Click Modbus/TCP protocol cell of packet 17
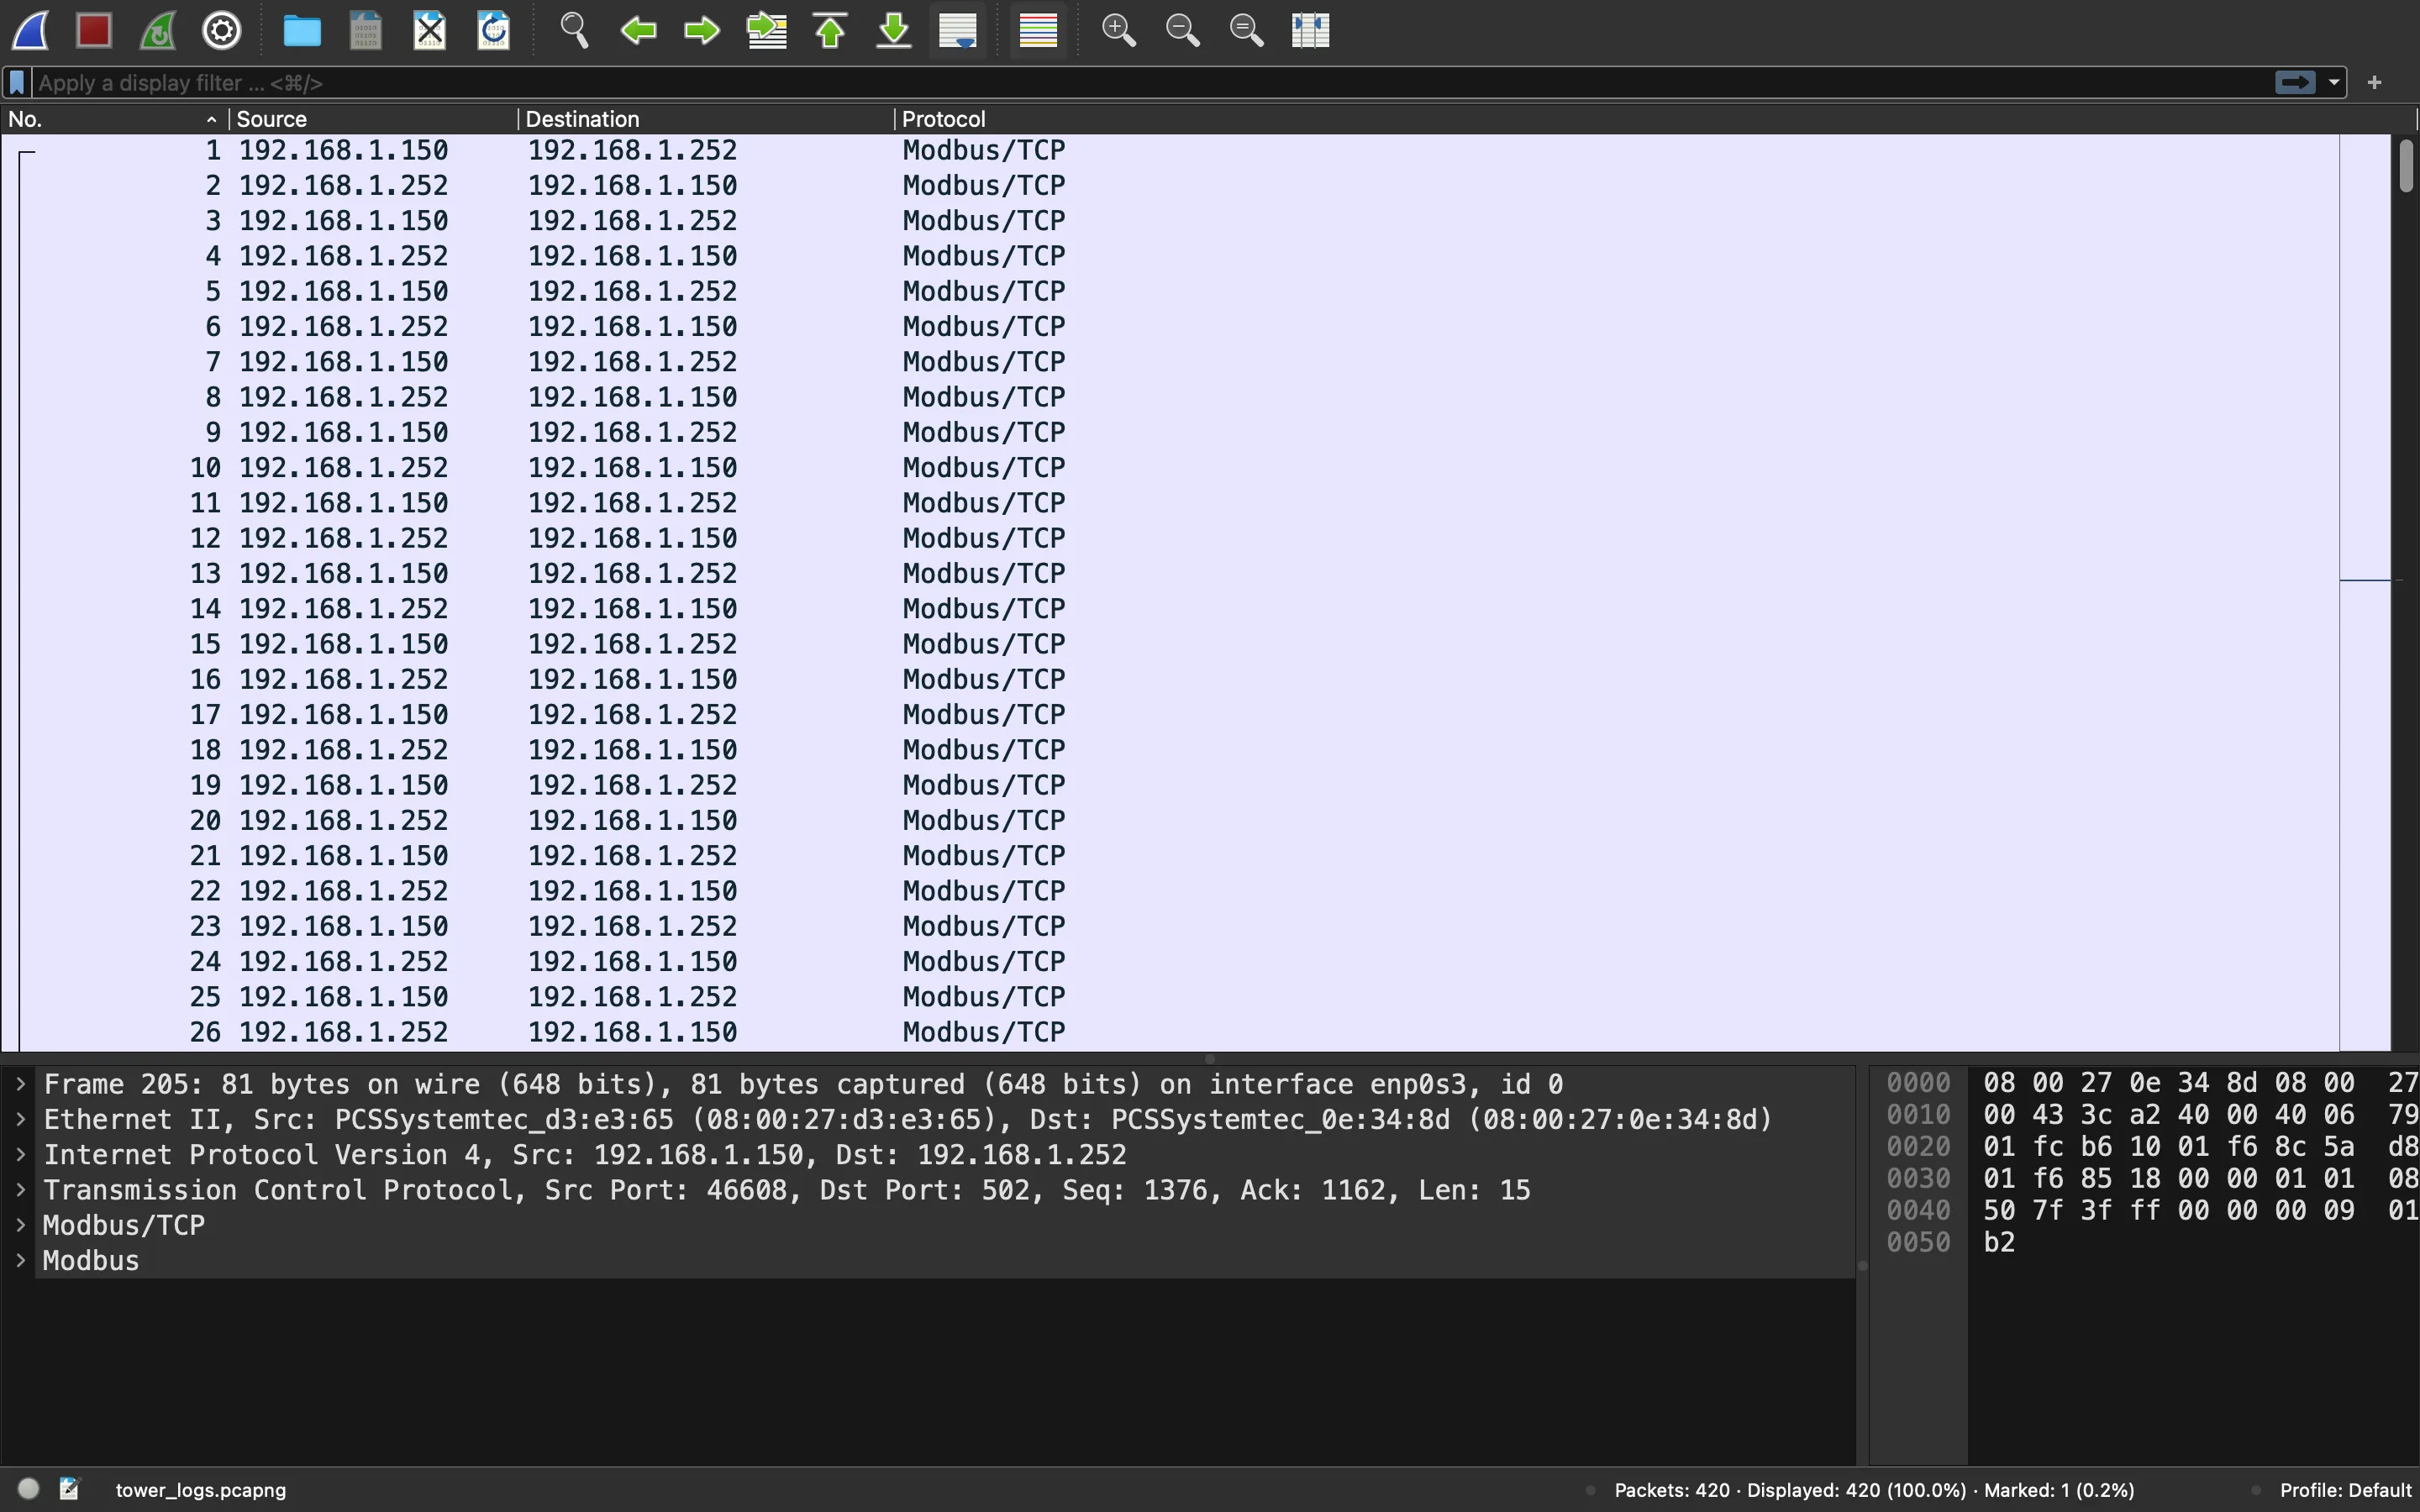The width and height of the screenshot is (2420, 1512). click(984, 715)
